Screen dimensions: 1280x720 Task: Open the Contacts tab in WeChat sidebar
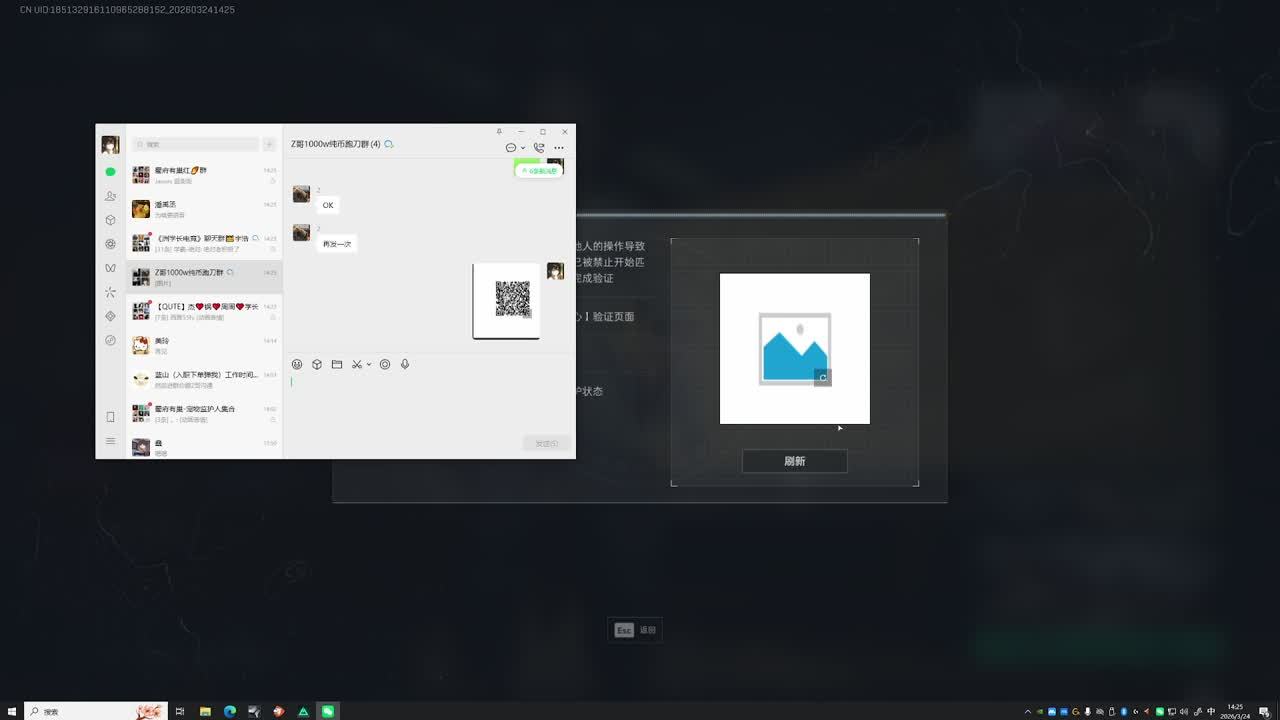pos(110,196)
